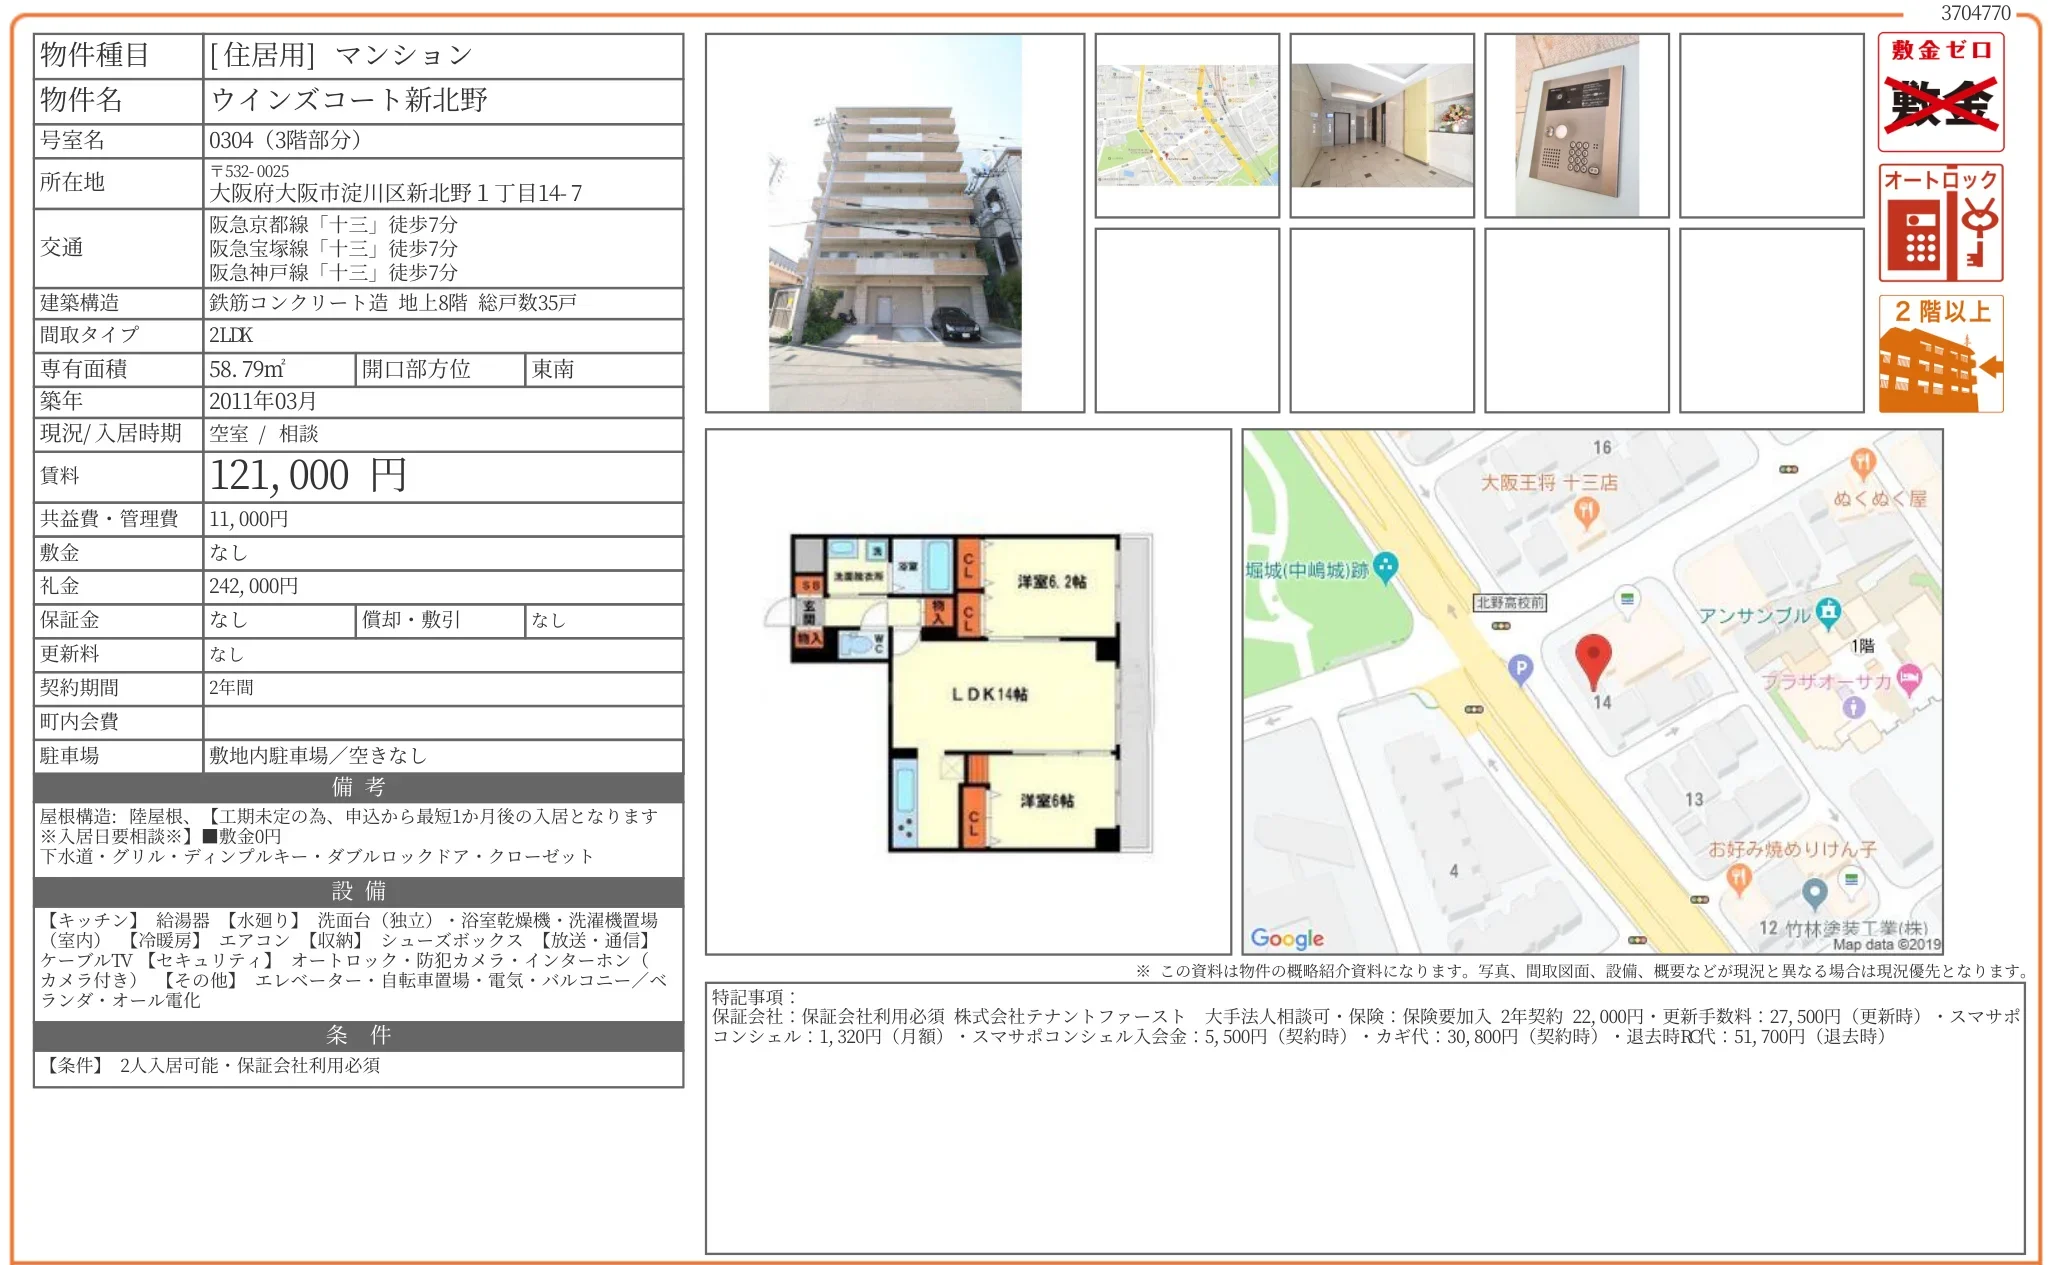The height and width of the screenshot is (1265, 2056).
Task: Click the 北野高校前 intersection label
Action: click(x=1509, y=602)
